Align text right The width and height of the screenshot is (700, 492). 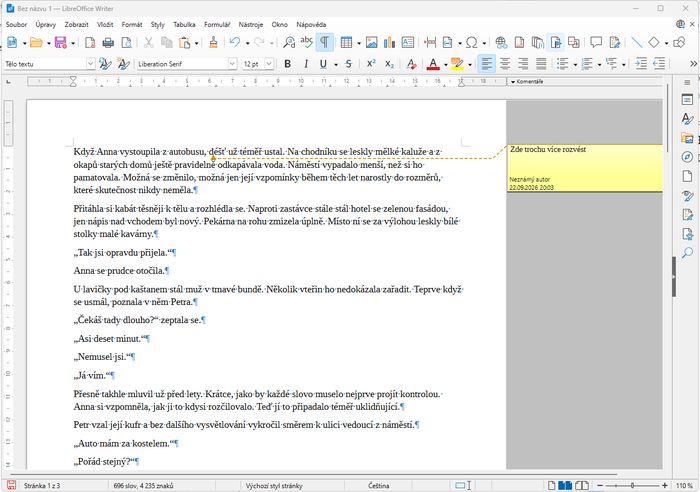[x=523, y=64]
